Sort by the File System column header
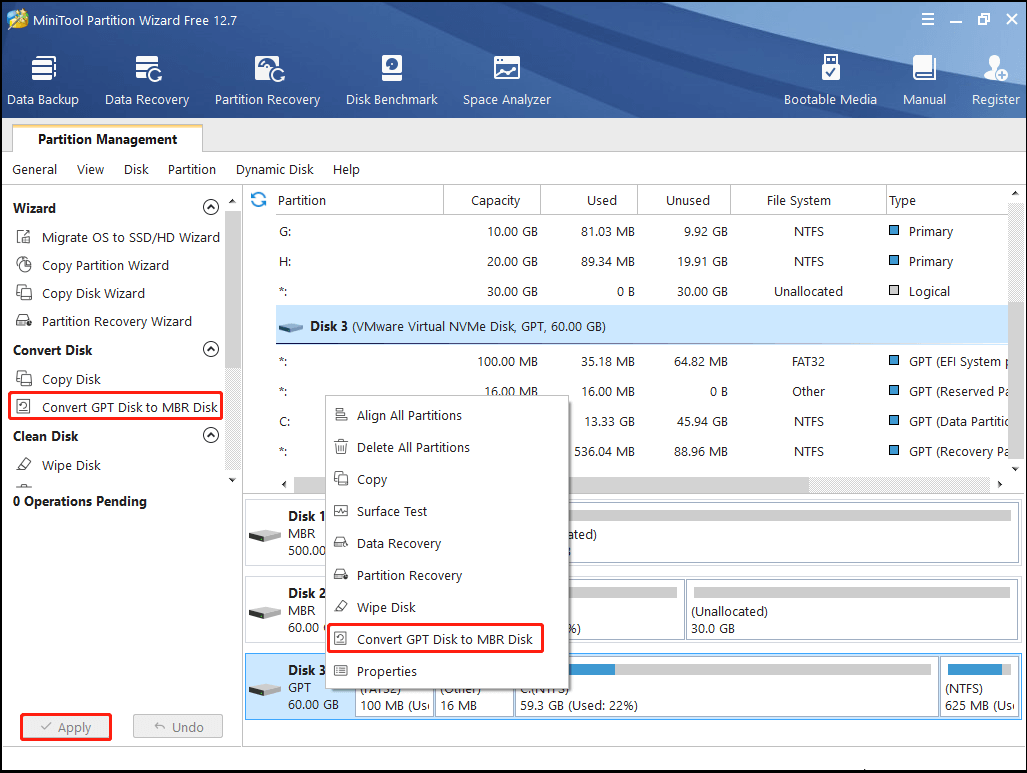 [x=808, y=200]
